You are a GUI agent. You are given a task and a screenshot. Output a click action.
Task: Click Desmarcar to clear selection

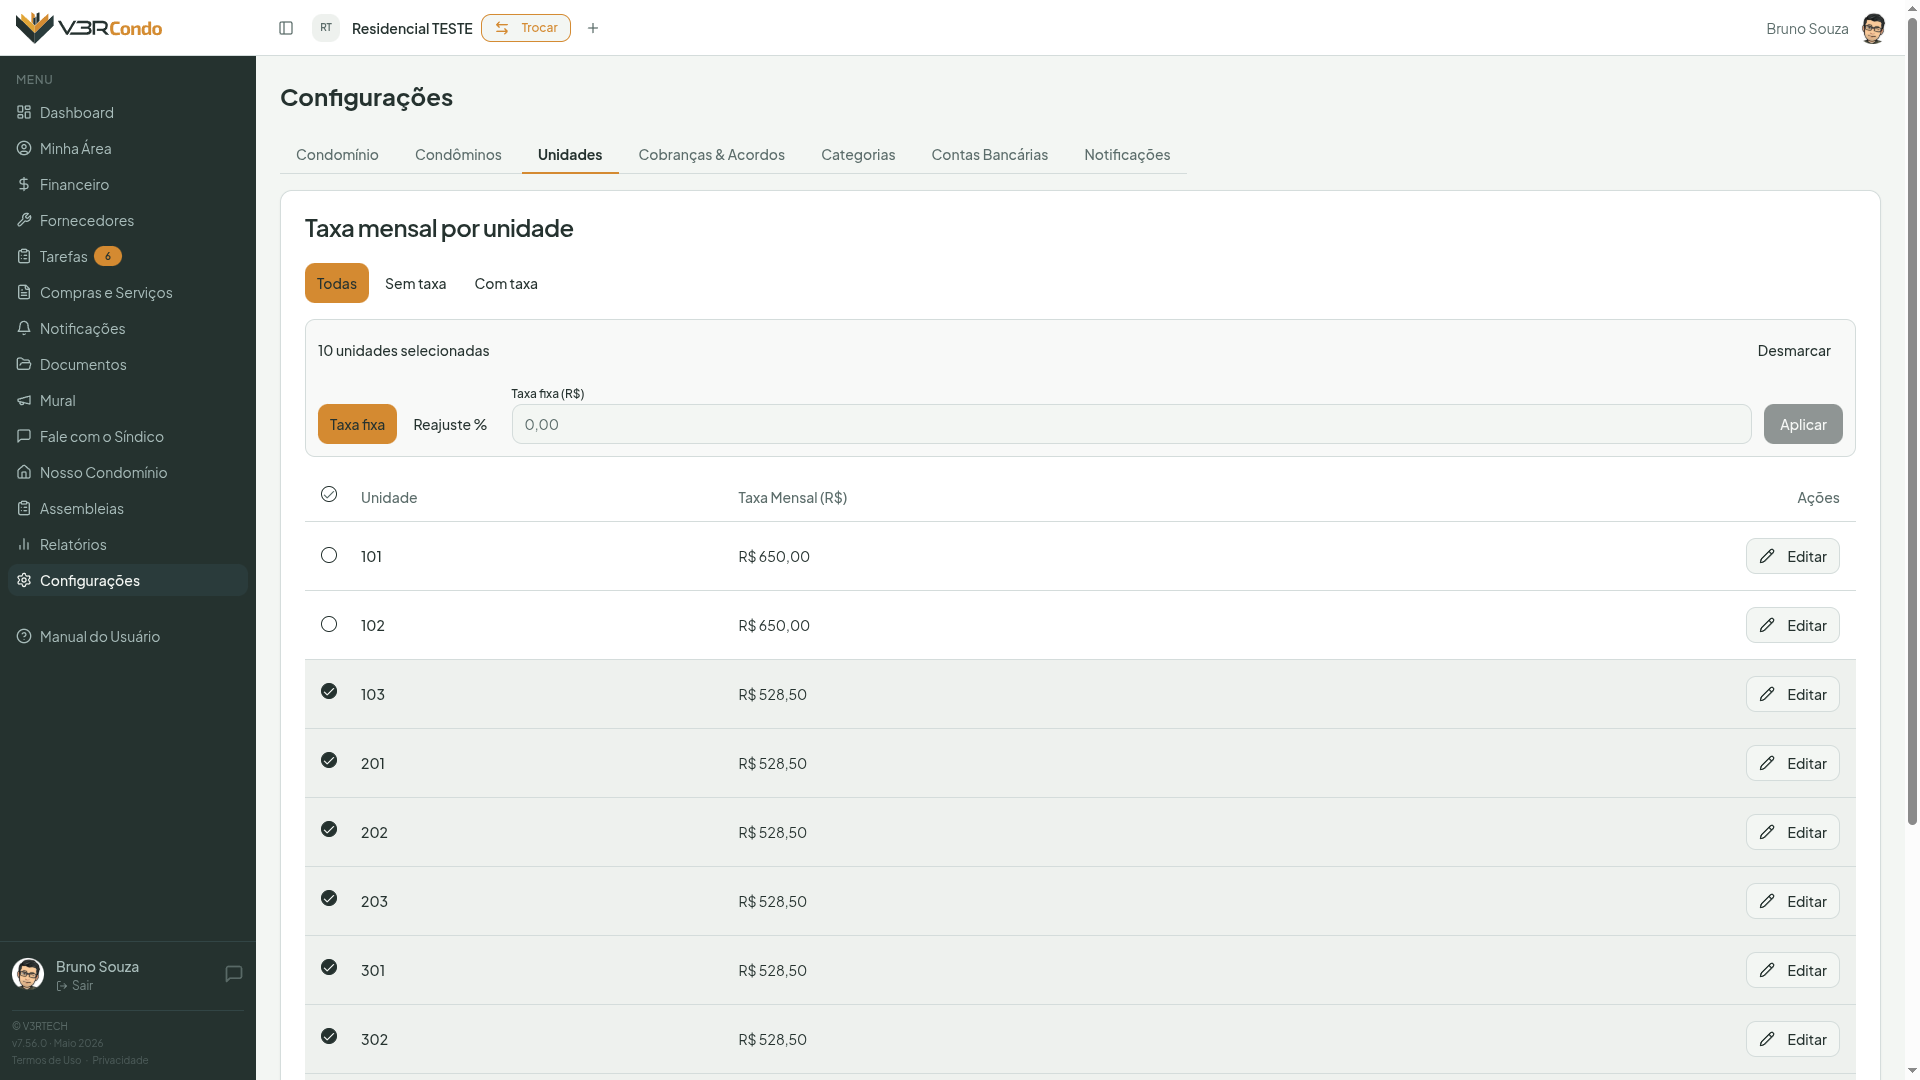pyautogui.click(x=1794, y=350)
